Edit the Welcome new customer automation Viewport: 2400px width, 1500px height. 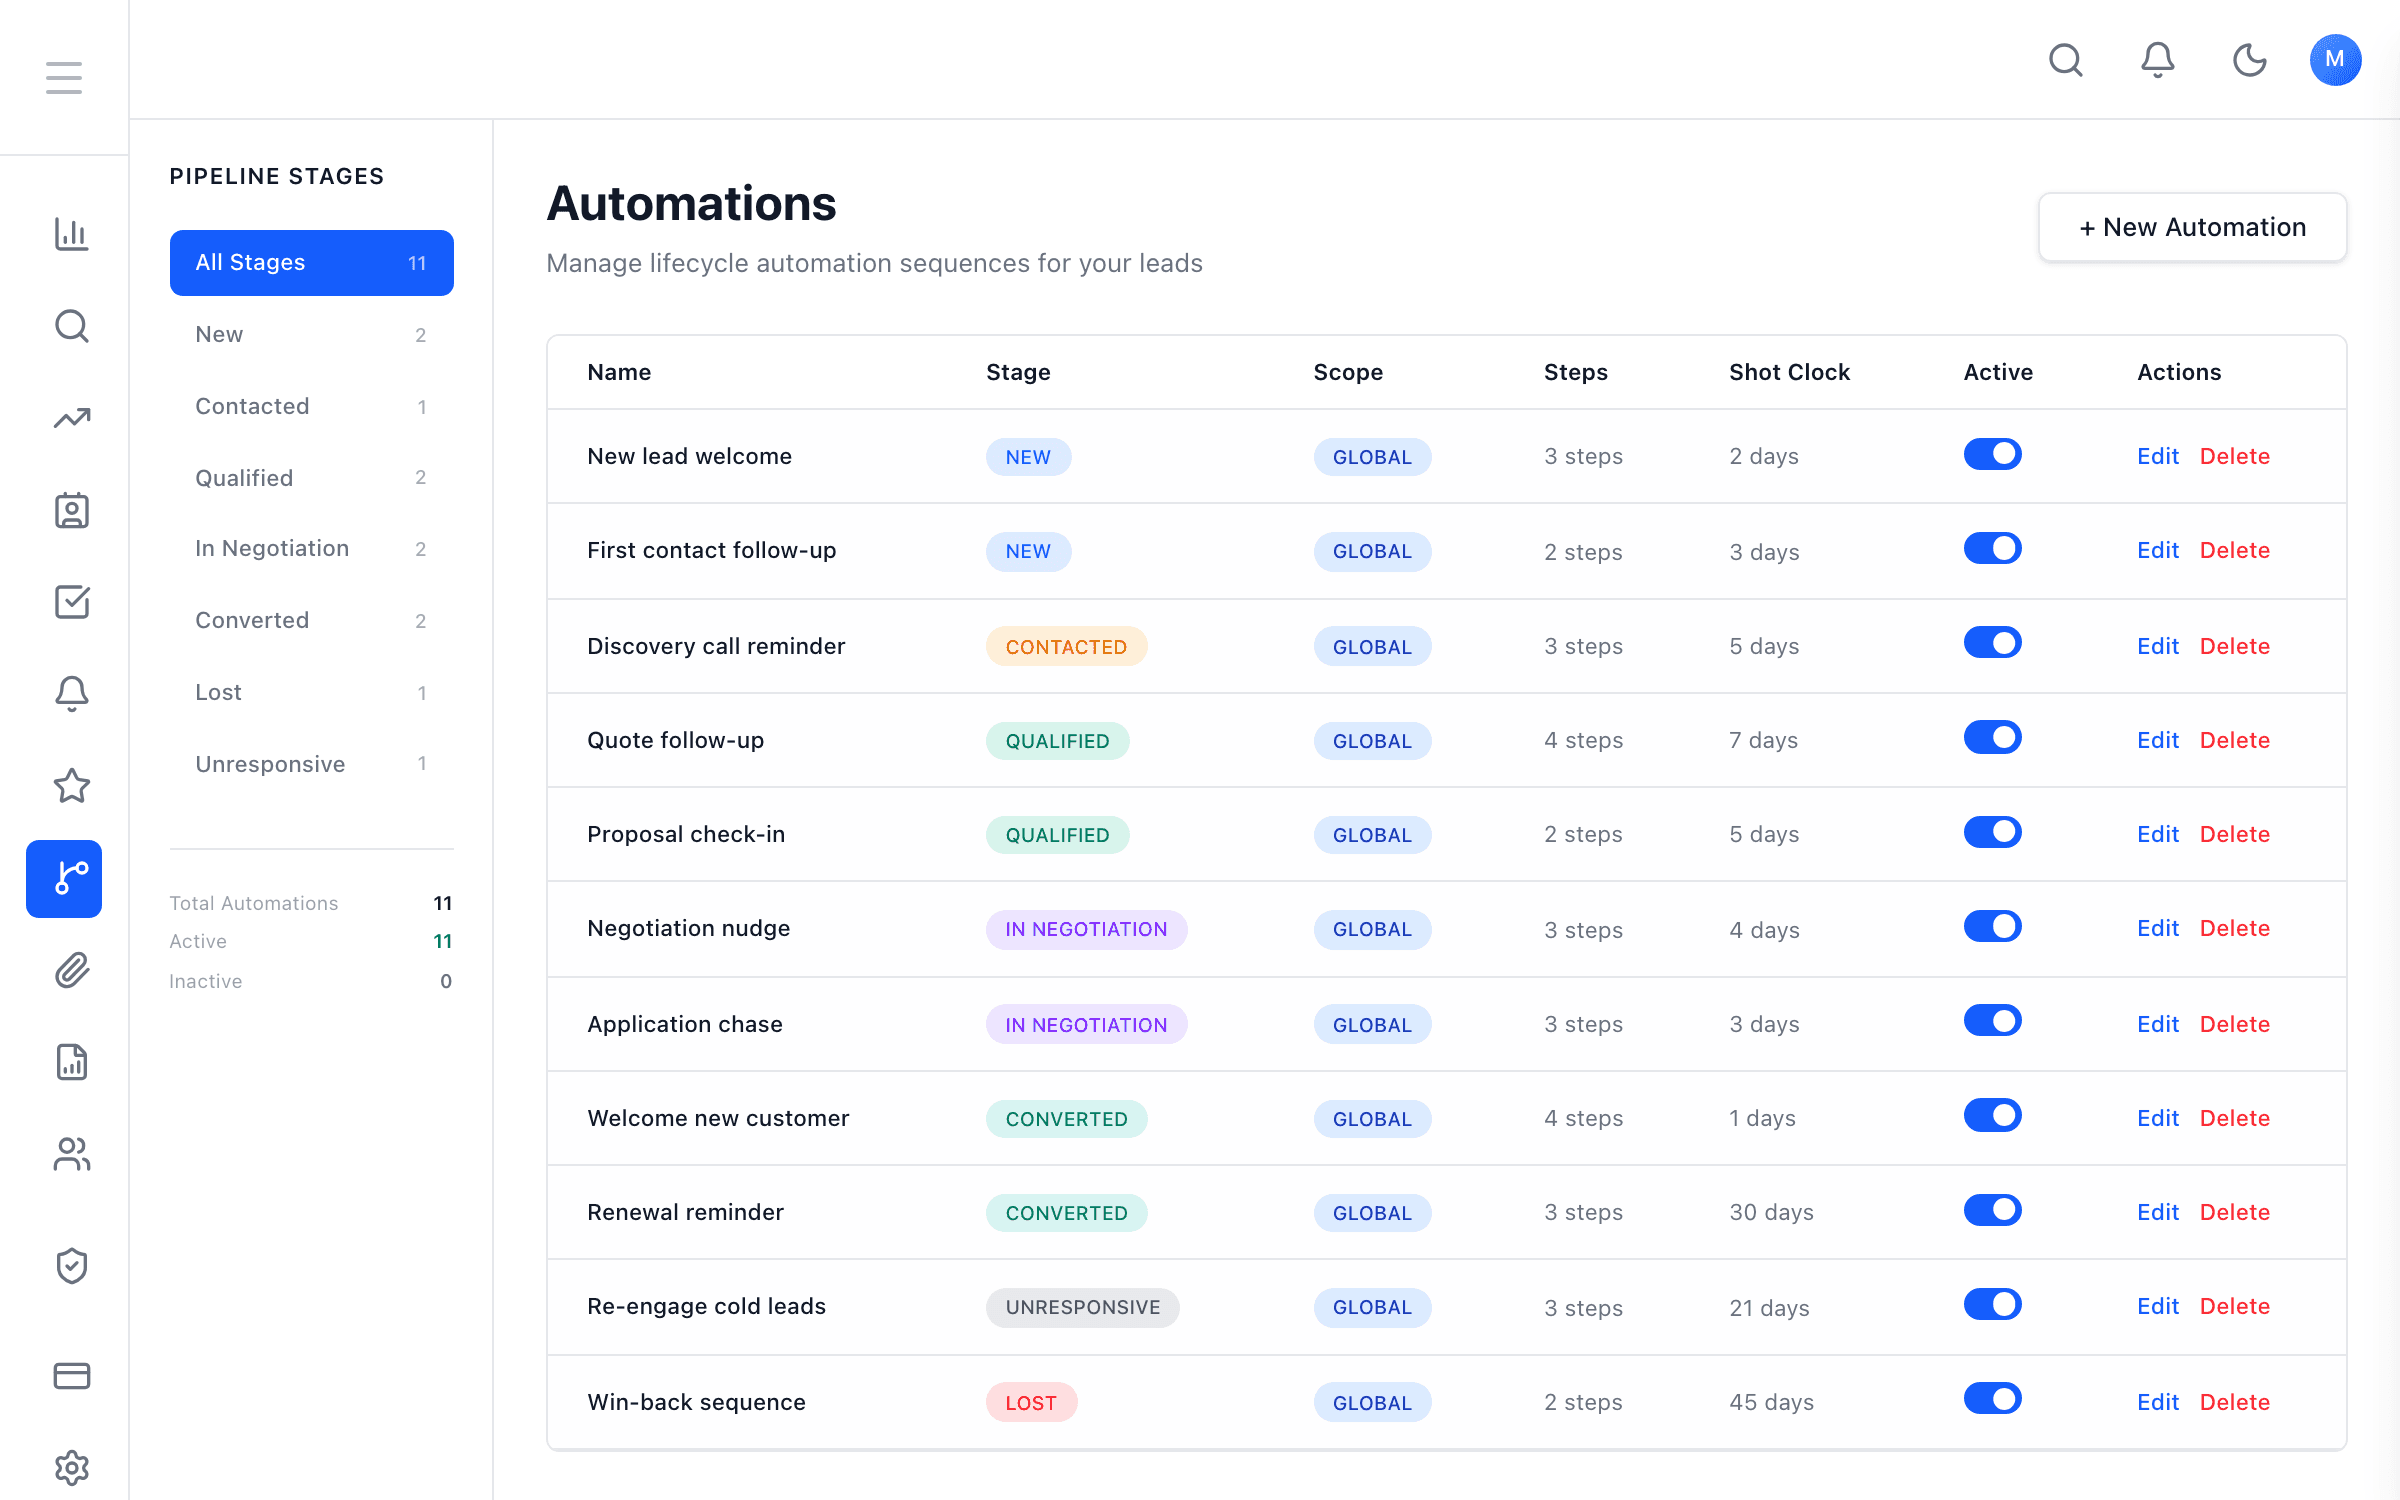point(2158,1118)
